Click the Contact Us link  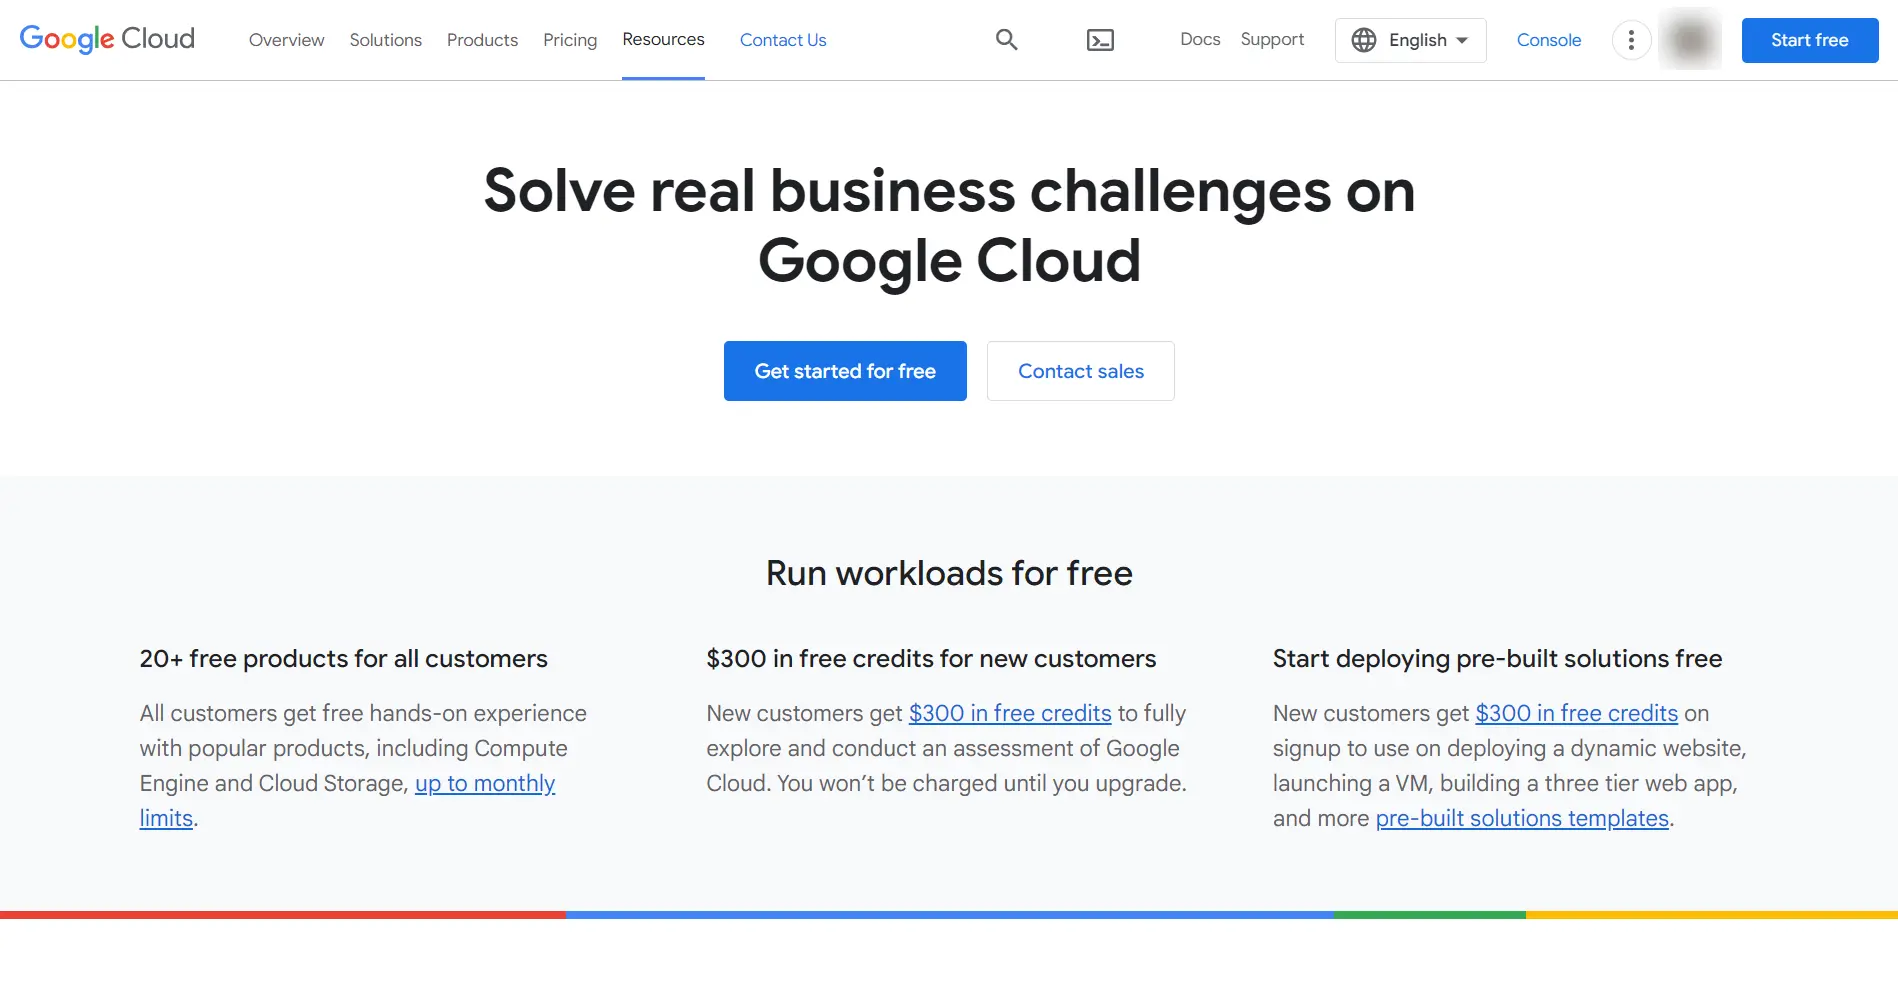(783, 40)
